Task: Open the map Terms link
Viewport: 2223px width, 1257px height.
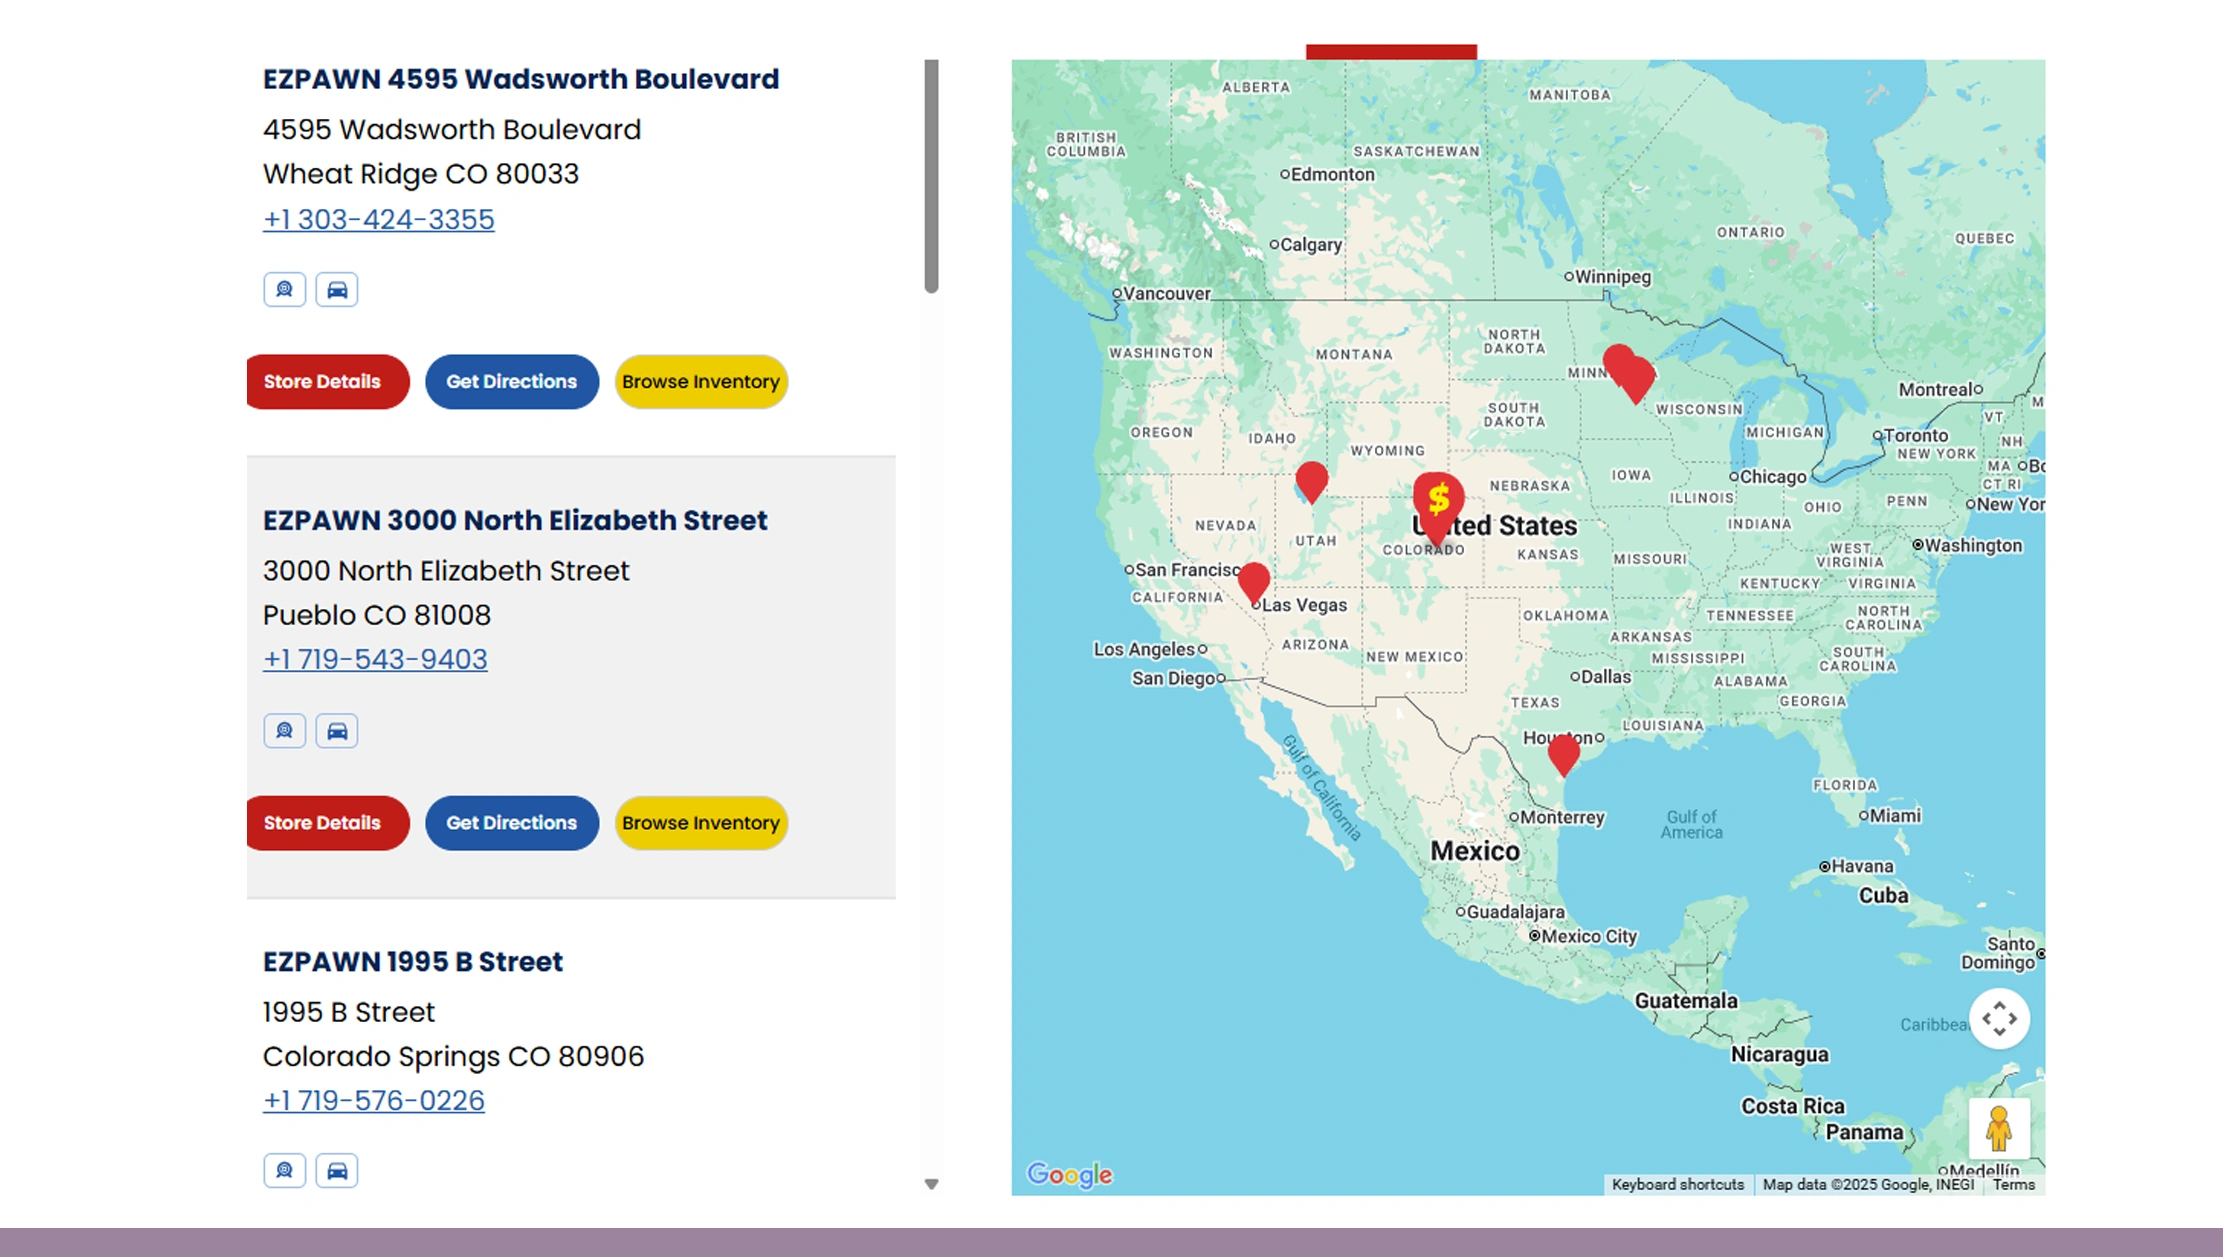Action: (2013, 1184)
